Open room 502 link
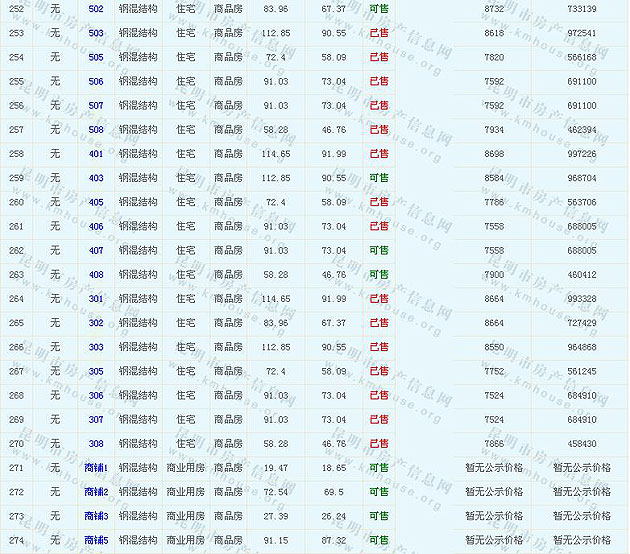The height and width of the screenshot is (554, 630). click(x=96, y=9)
